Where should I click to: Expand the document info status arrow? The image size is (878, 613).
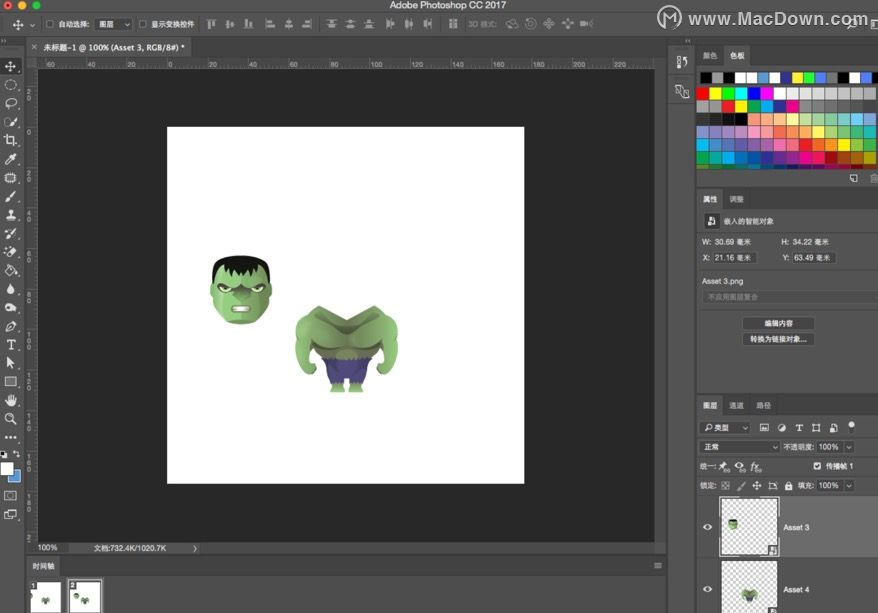pyautogui.click(x=195, y=549)
